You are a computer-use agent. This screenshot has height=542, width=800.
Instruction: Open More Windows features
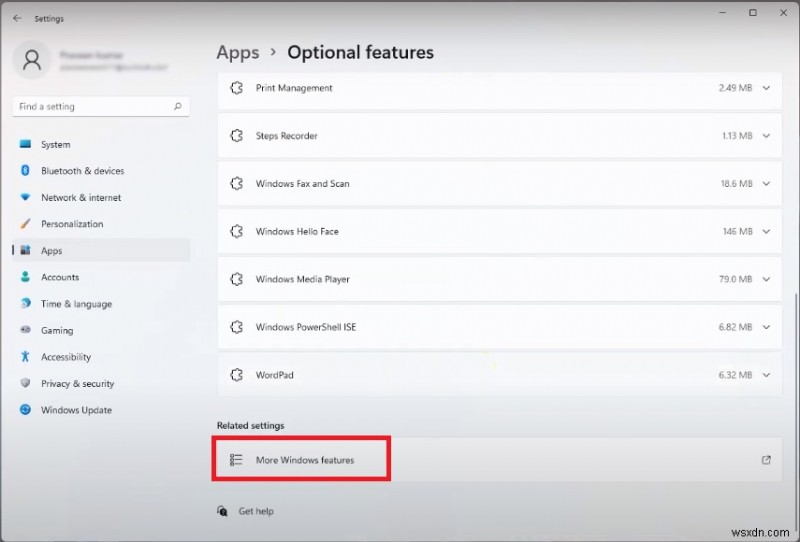coord(304,460)
